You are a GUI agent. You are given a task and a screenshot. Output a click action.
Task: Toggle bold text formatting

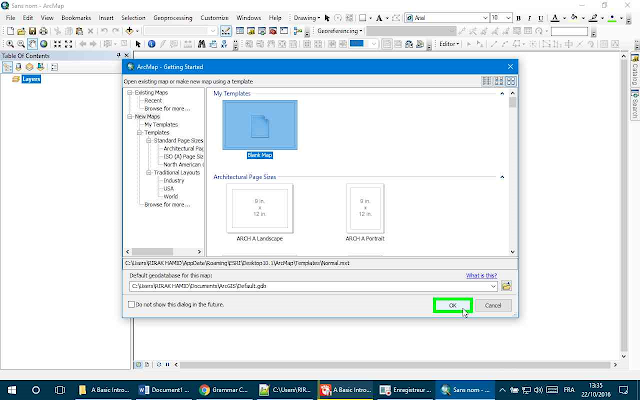(518, 18)
